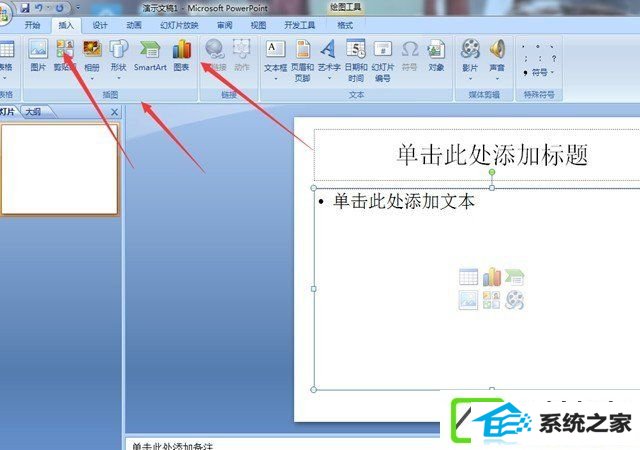Viewport: 640px width, 450px height.
Task: Close the slides/outline pane
Action: pos(114,112)
